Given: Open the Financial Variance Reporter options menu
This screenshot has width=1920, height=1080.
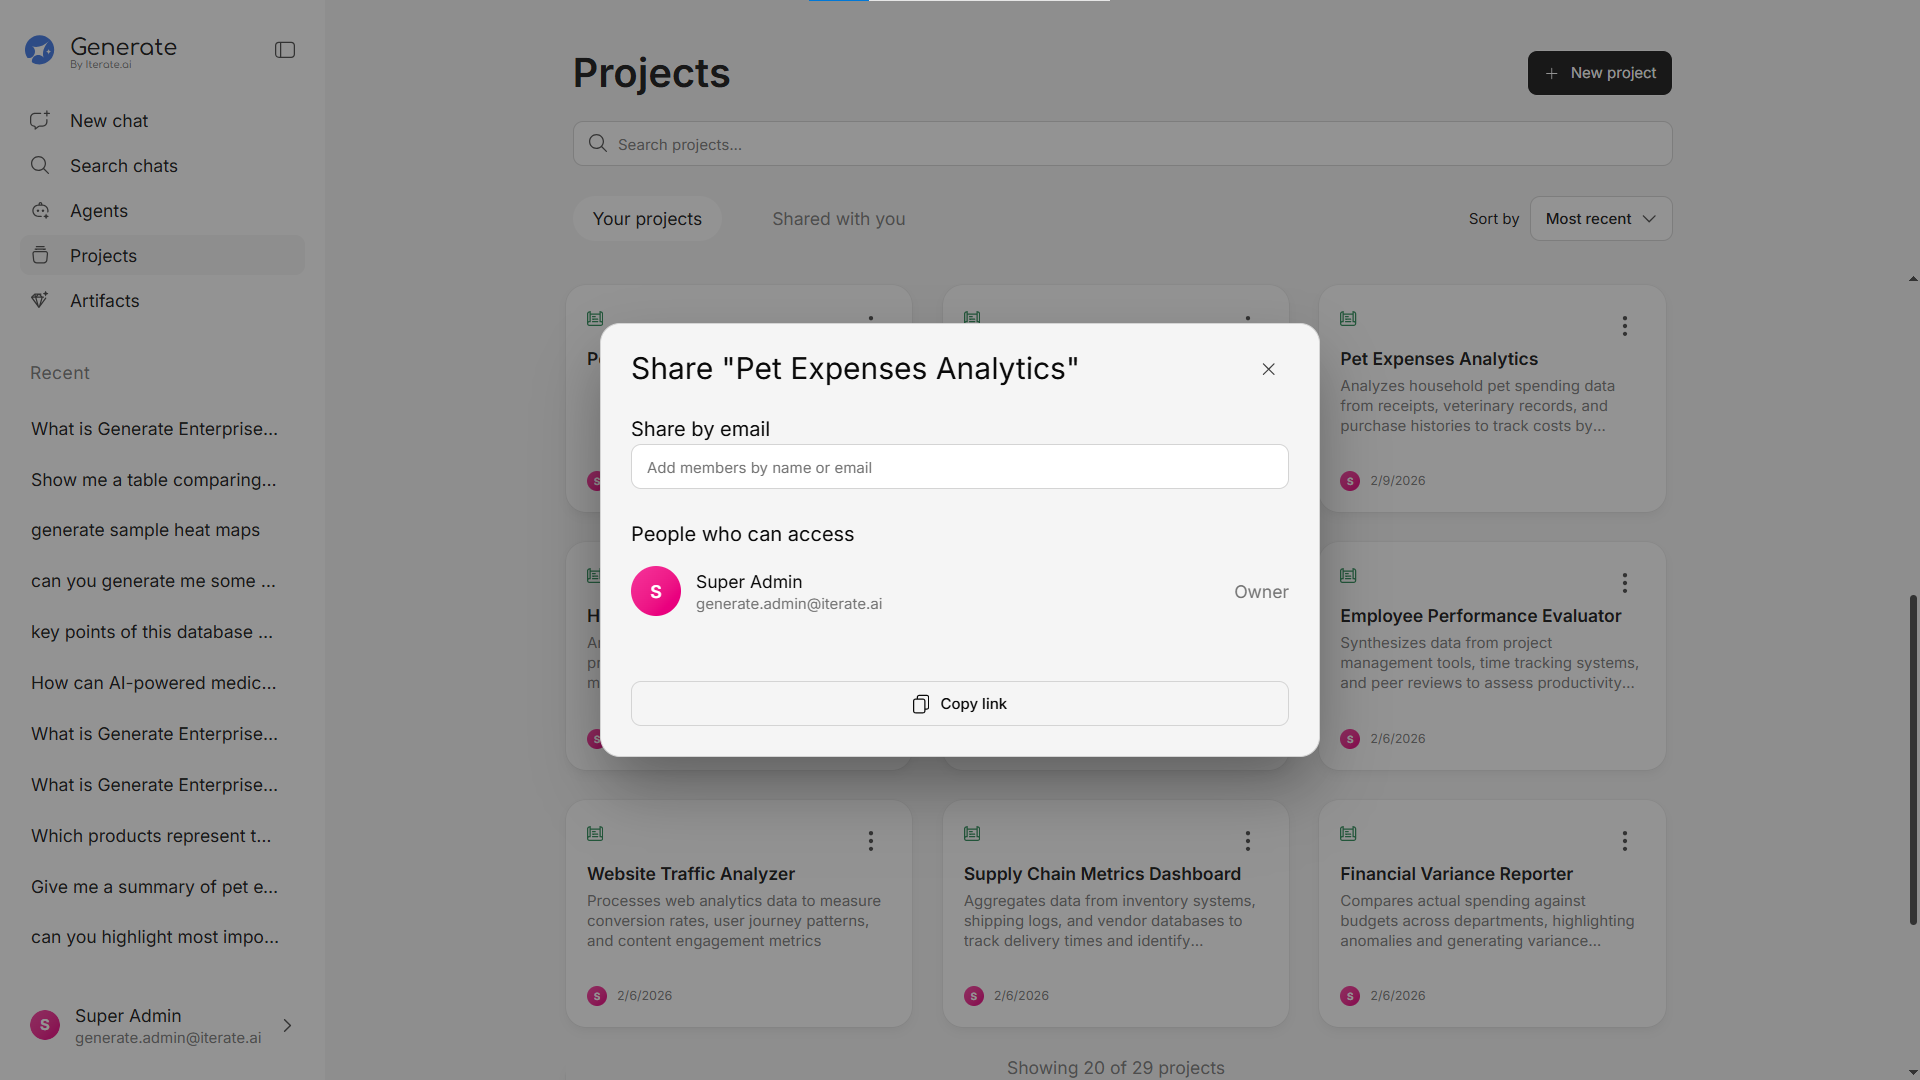Looking at the screenshot, I should (1624, 841).
